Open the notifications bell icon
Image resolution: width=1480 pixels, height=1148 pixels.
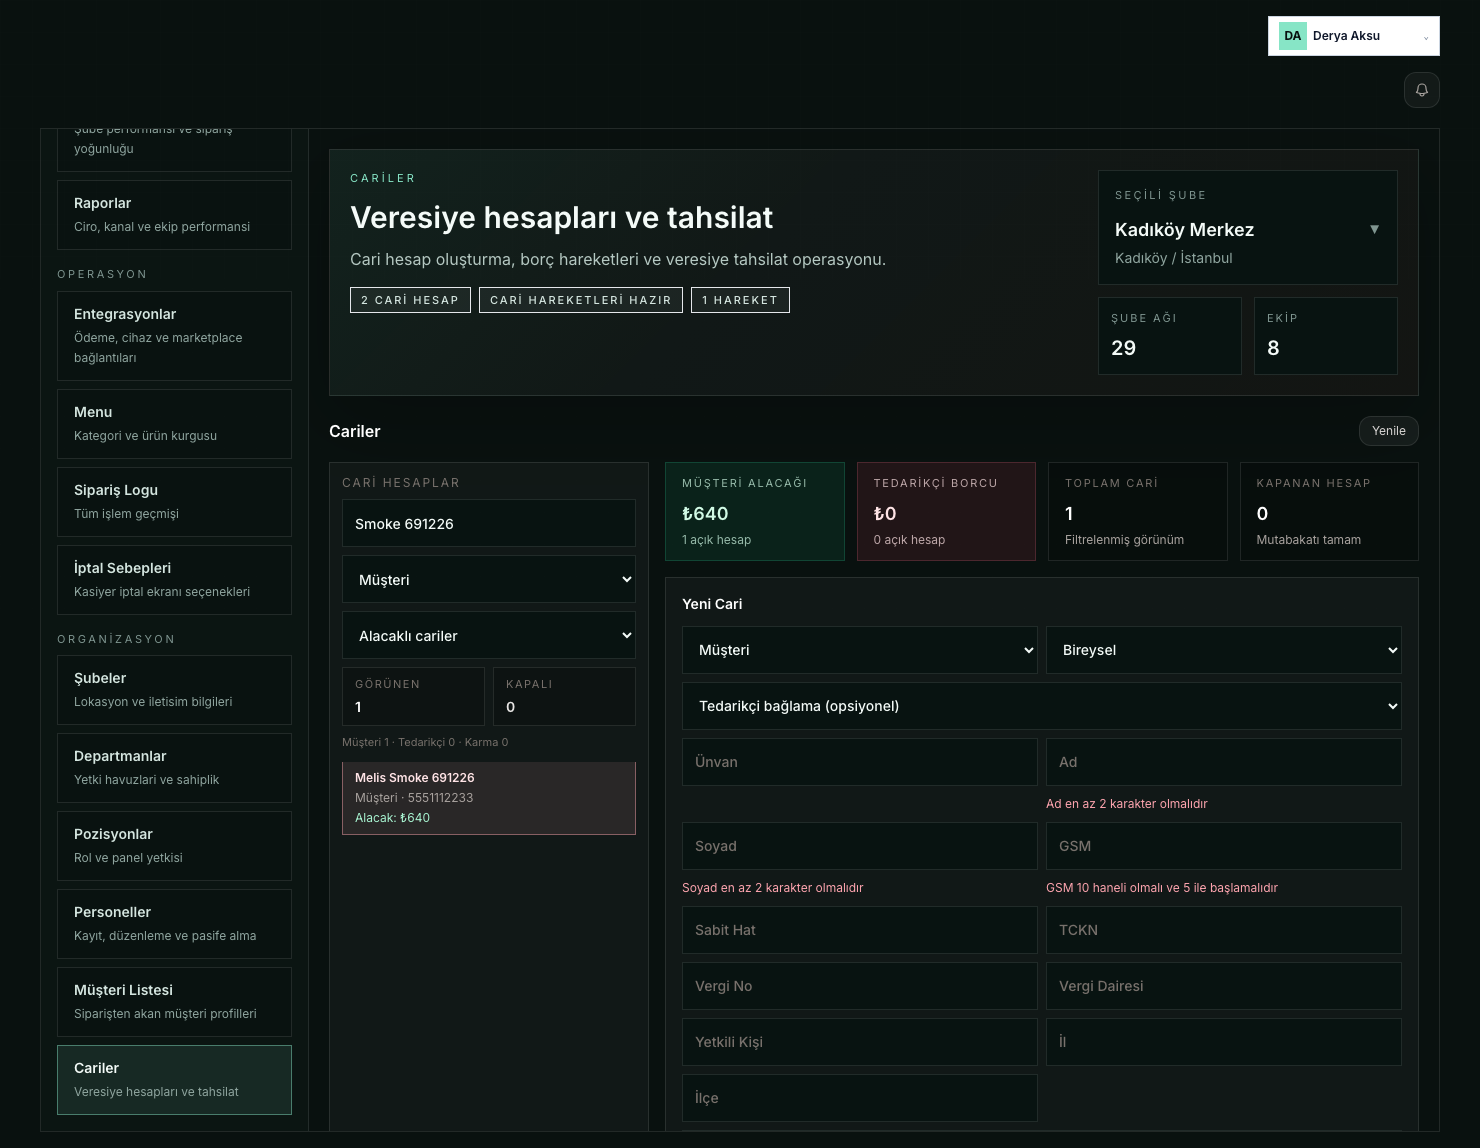(1422, 90)
